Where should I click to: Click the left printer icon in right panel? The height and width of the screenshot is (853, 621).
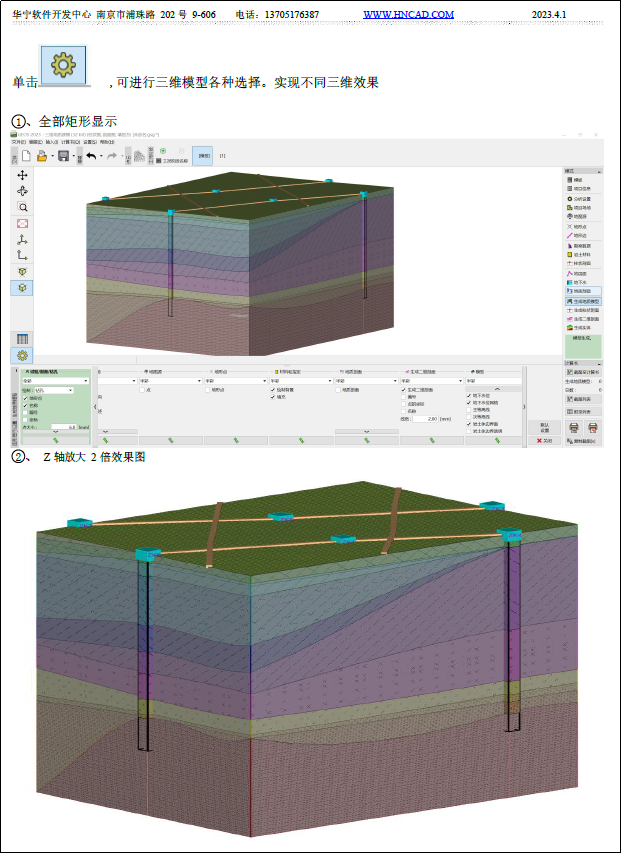tap(574, 428)
